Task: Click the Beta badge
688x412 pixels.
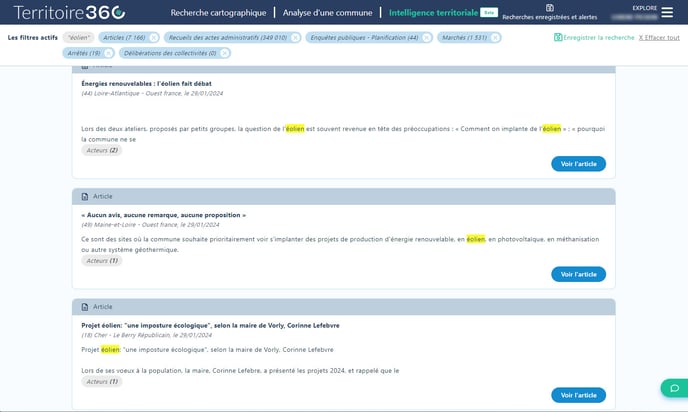Action: tap(489, 13)
